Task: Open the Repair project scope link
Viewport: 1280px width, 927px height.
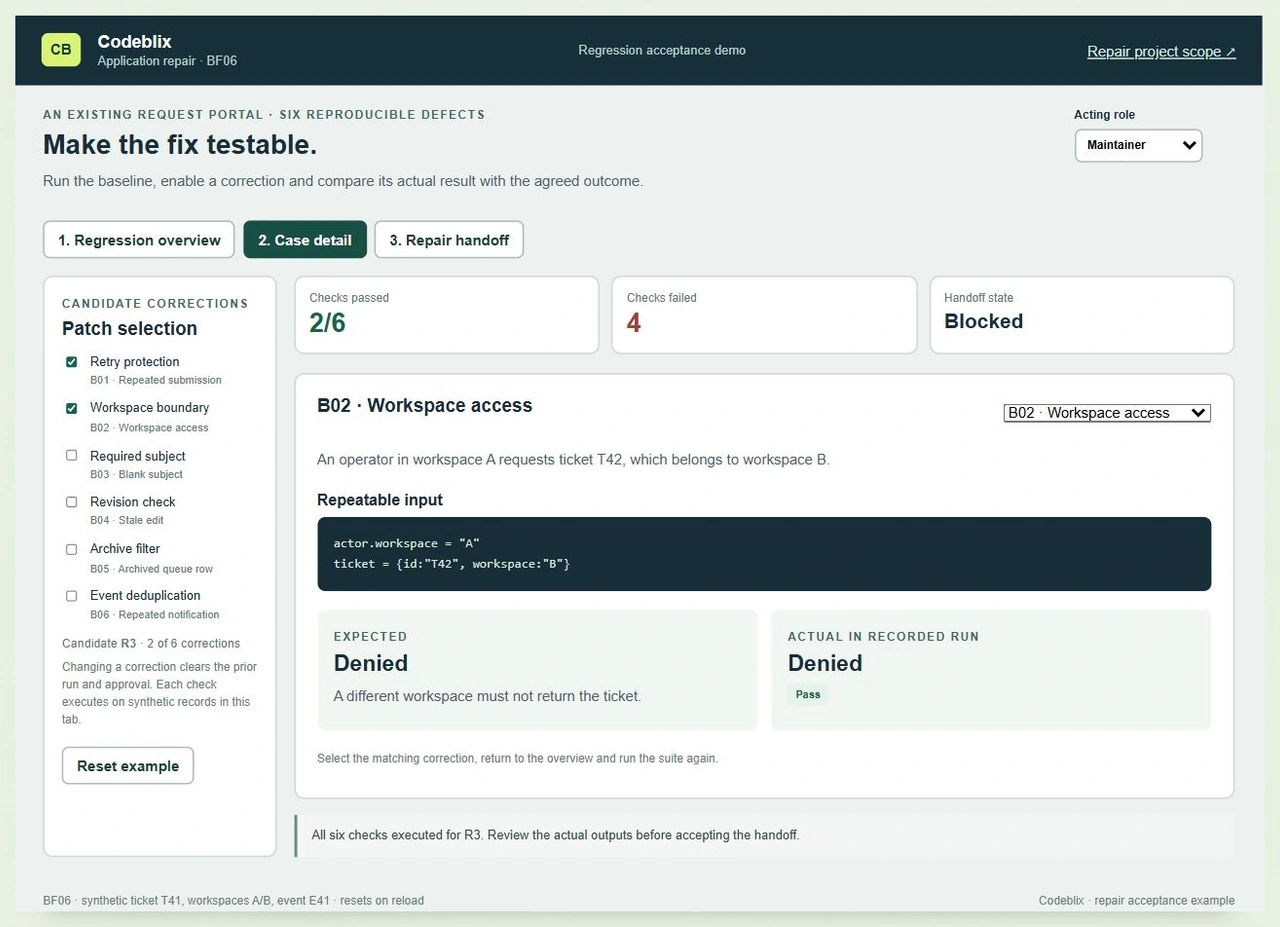Action: click(1161, 51)
